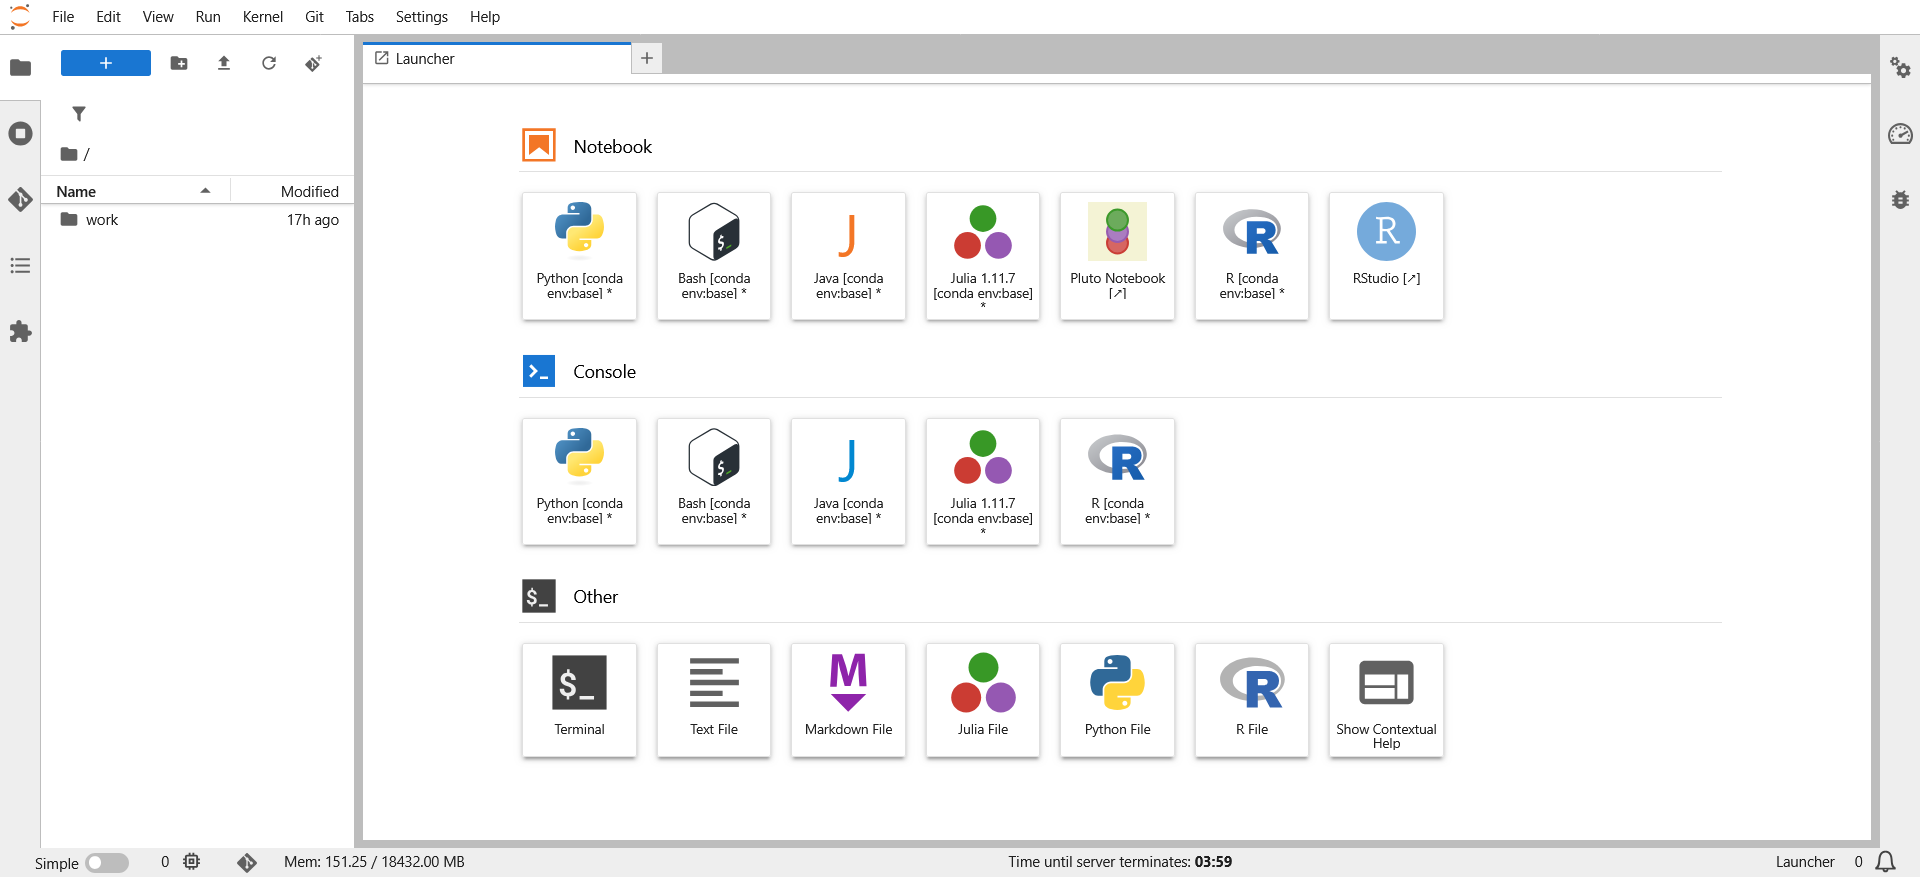Click the blue new launcher button
Screen dimensions: 1920x877
pyautogui.click(x=106, y=63)
